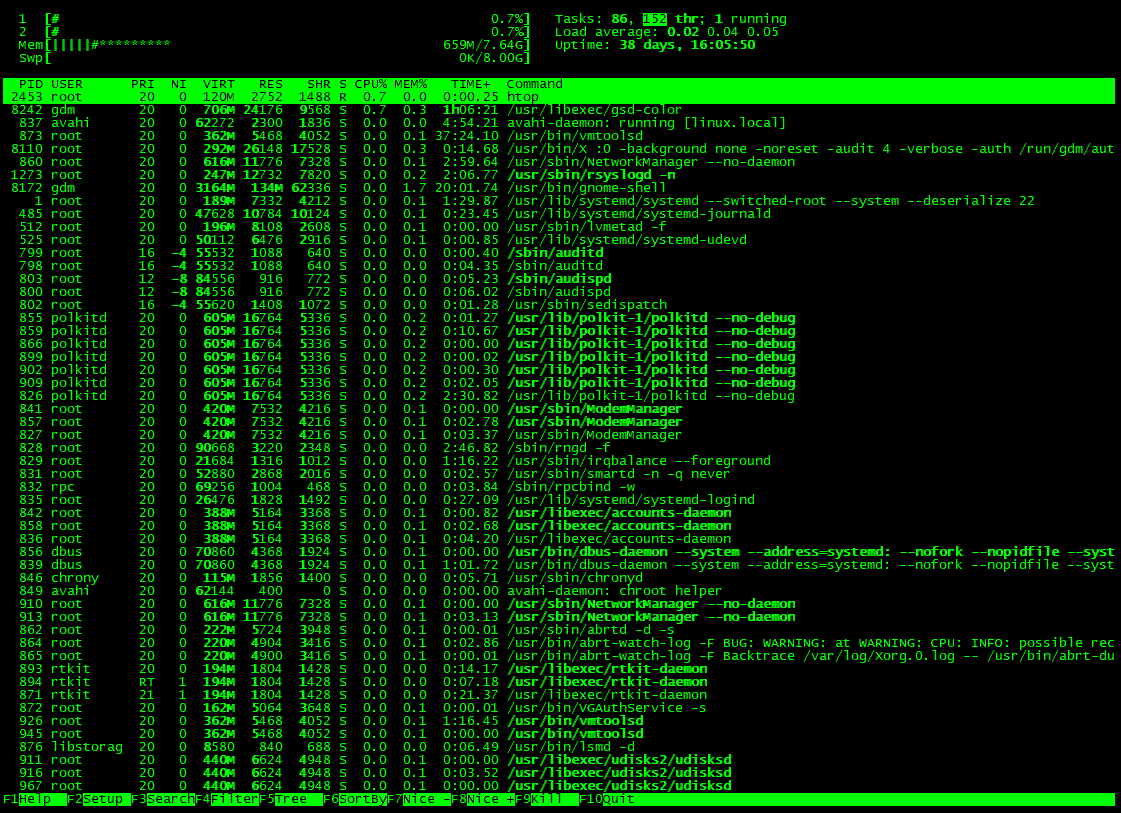The width and height of the screenshot is (1121, 813).
Task: Sort by the USER column header
Action: 66,84
